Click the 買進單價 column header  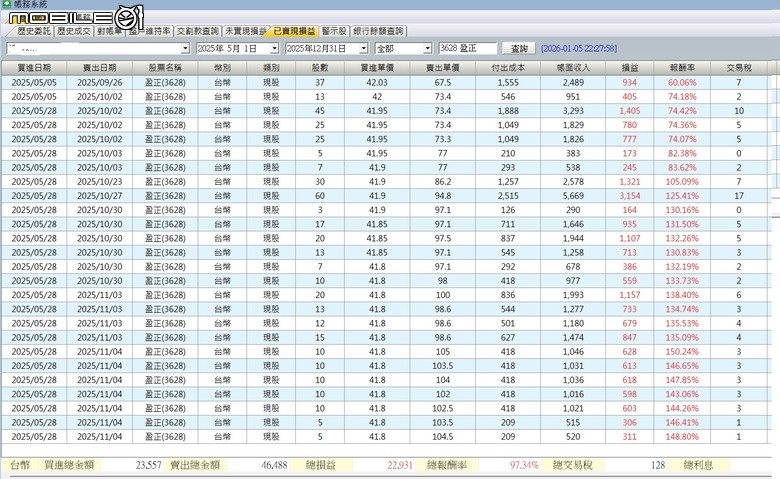(x=377, y=68)
